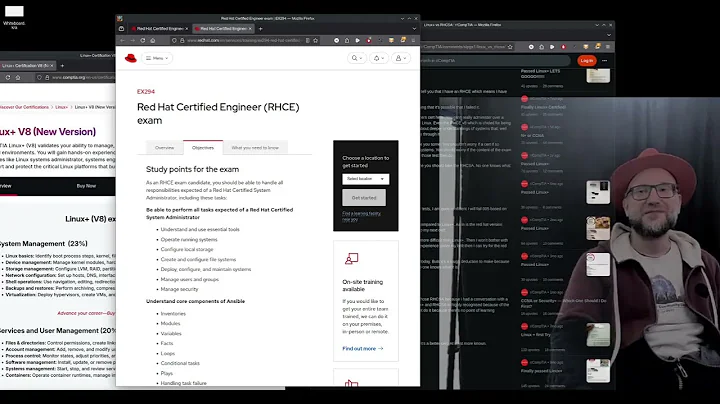This screenshot has height=404, width=720.
Task: Click the home icon in the CompTIA Firefox window
Action: [18, 78]
